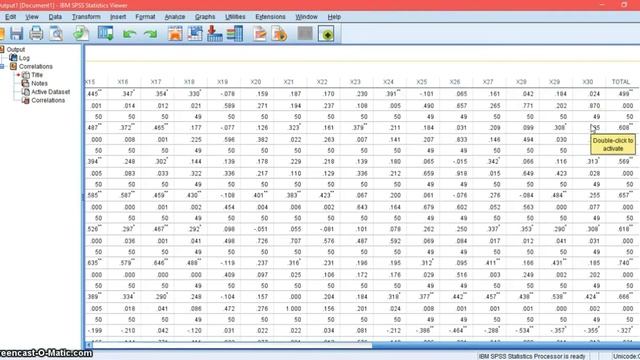Screen dimensions: 640x360
Task: Click the TOTAL column header
Action: tap(620, 82)
